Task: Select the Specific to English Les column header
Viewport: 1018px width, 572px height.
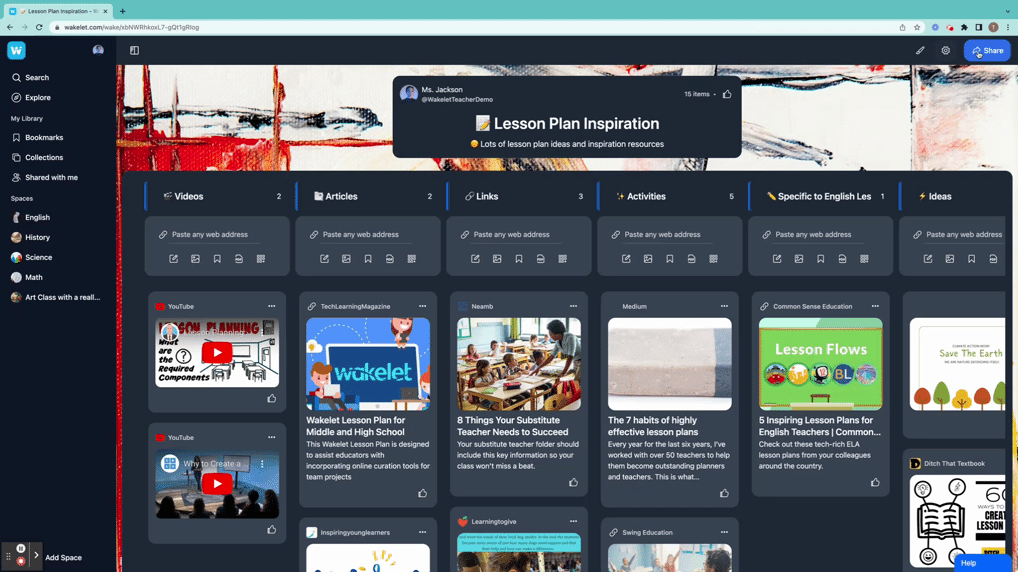Action: 823,196
